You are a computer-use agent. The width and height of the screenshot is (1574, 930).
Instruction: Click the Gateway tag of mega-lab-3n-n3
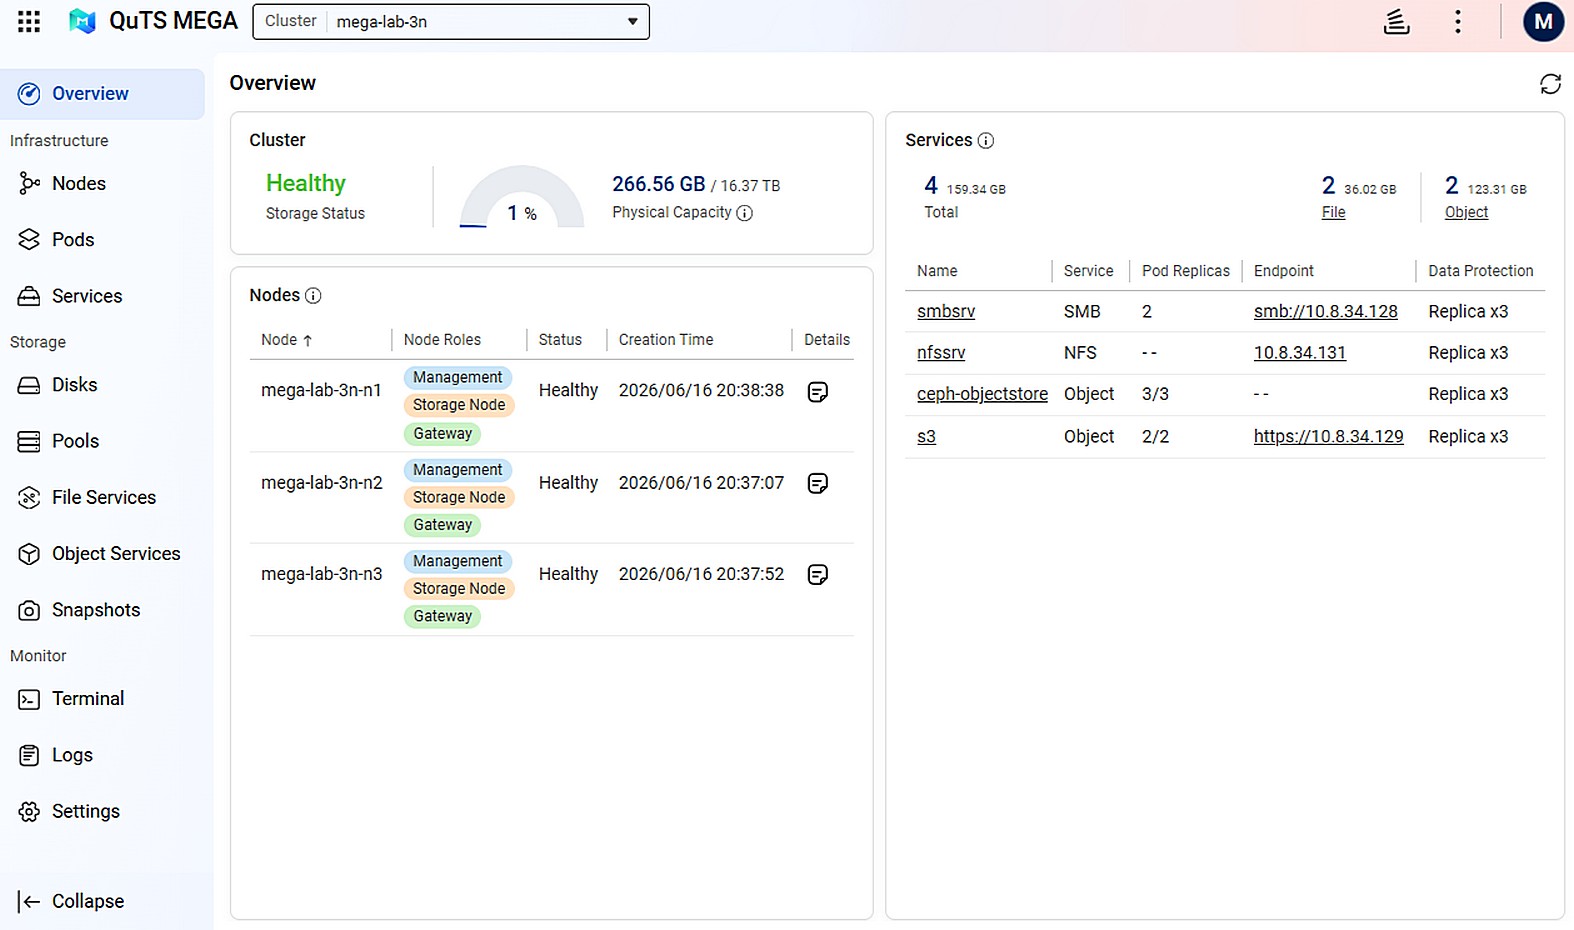pyautogui.click(x=442, y=616)
